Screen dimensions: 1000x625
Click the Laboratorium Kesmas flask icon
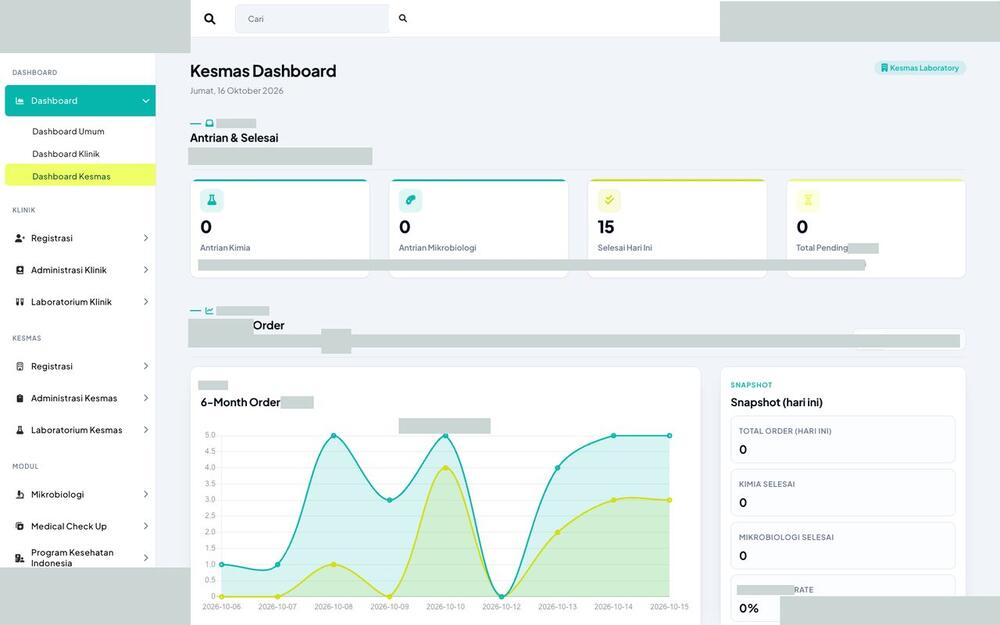[x=20, y=430]
